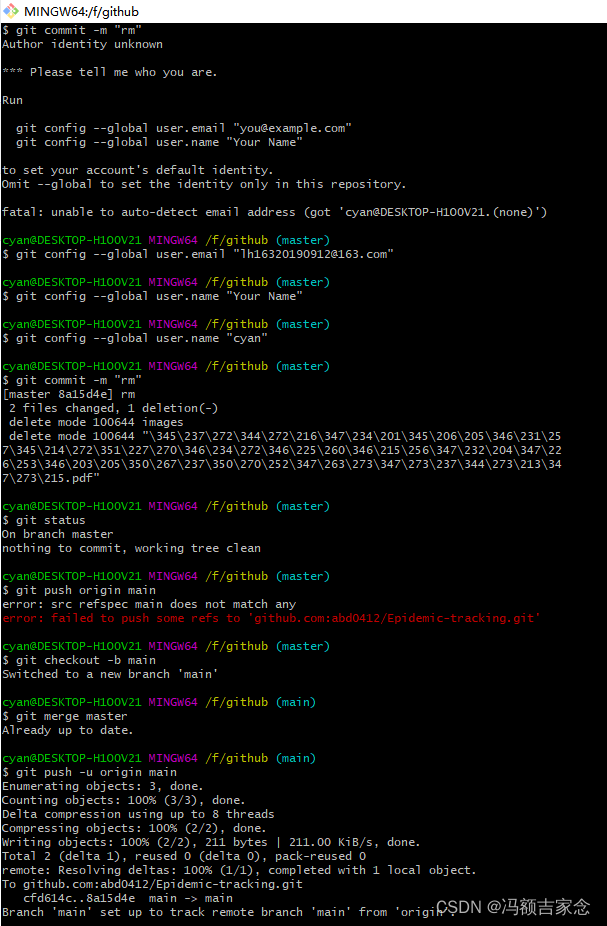
Task: Click the delete mode line starting with "\345\237\272"
Action: click(x=285, y=436)
